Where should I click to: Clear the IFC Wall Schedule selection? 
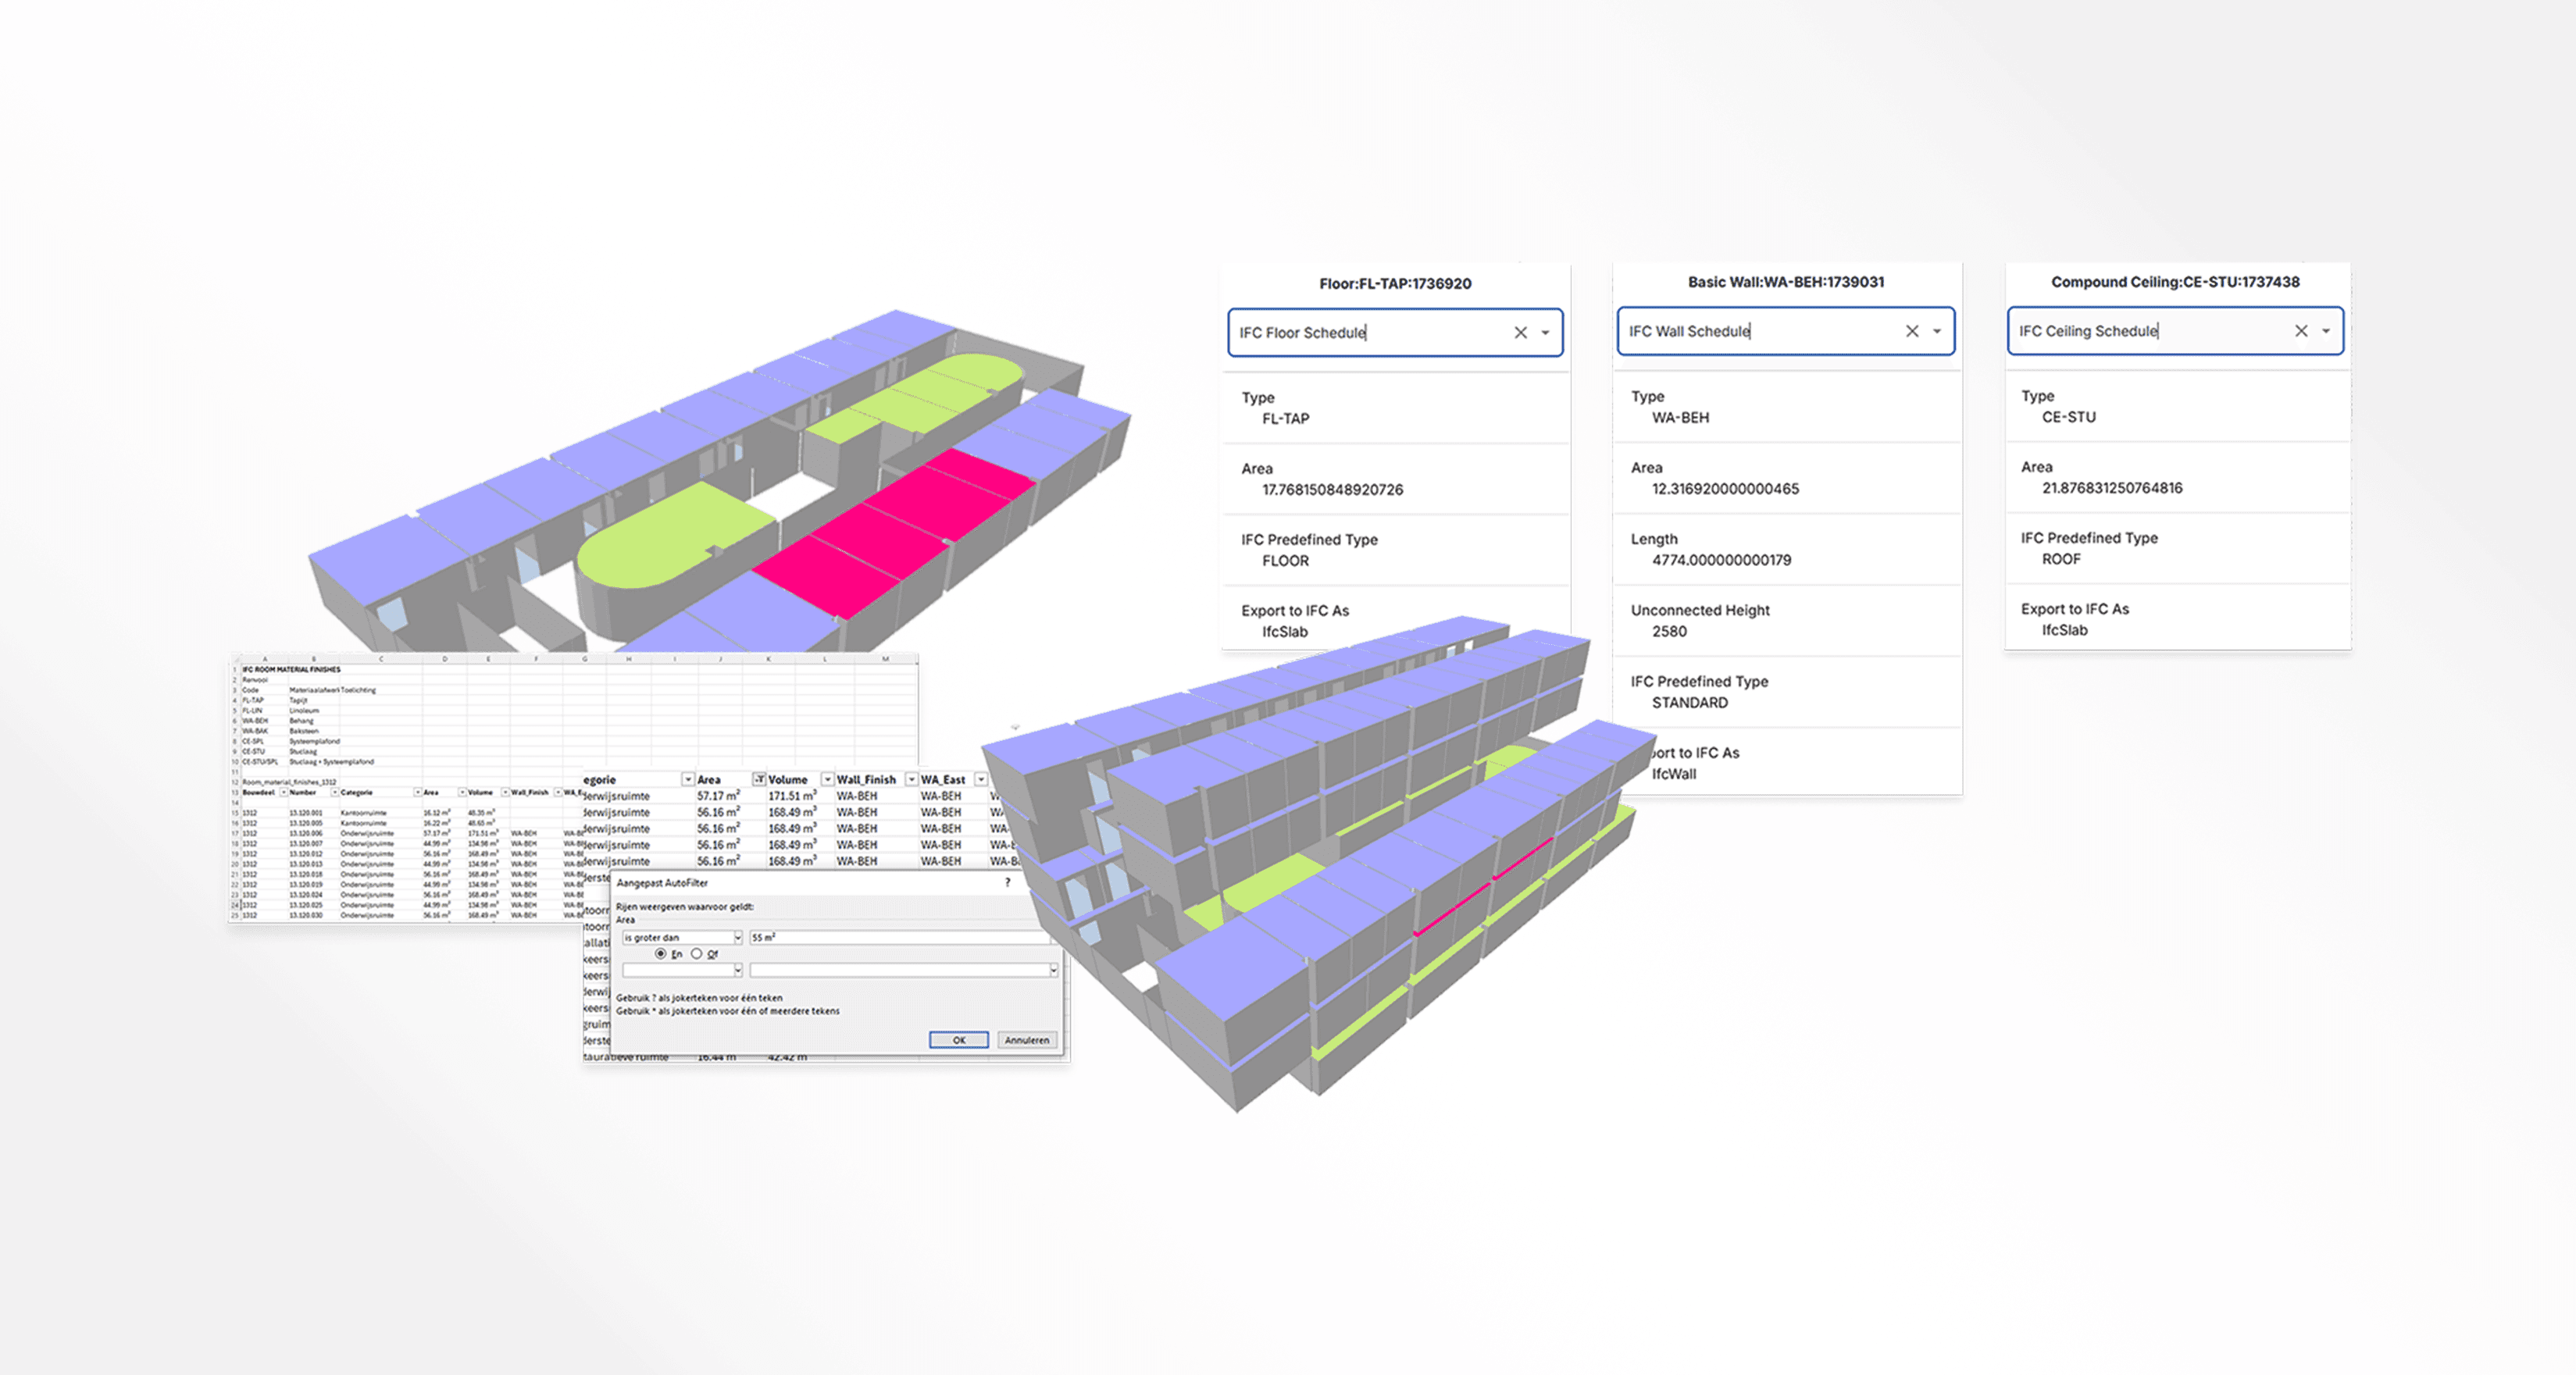click(1911, 331)
